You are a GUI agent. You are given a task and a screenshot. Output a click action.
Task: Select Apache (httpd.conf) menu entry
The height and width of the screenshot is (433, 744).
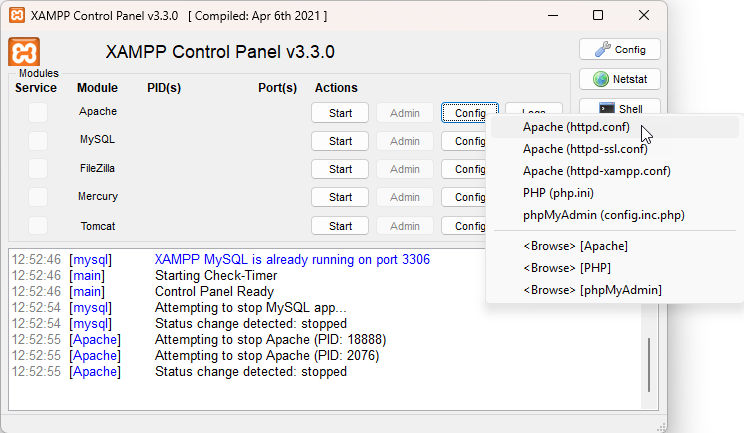(575, 128)
